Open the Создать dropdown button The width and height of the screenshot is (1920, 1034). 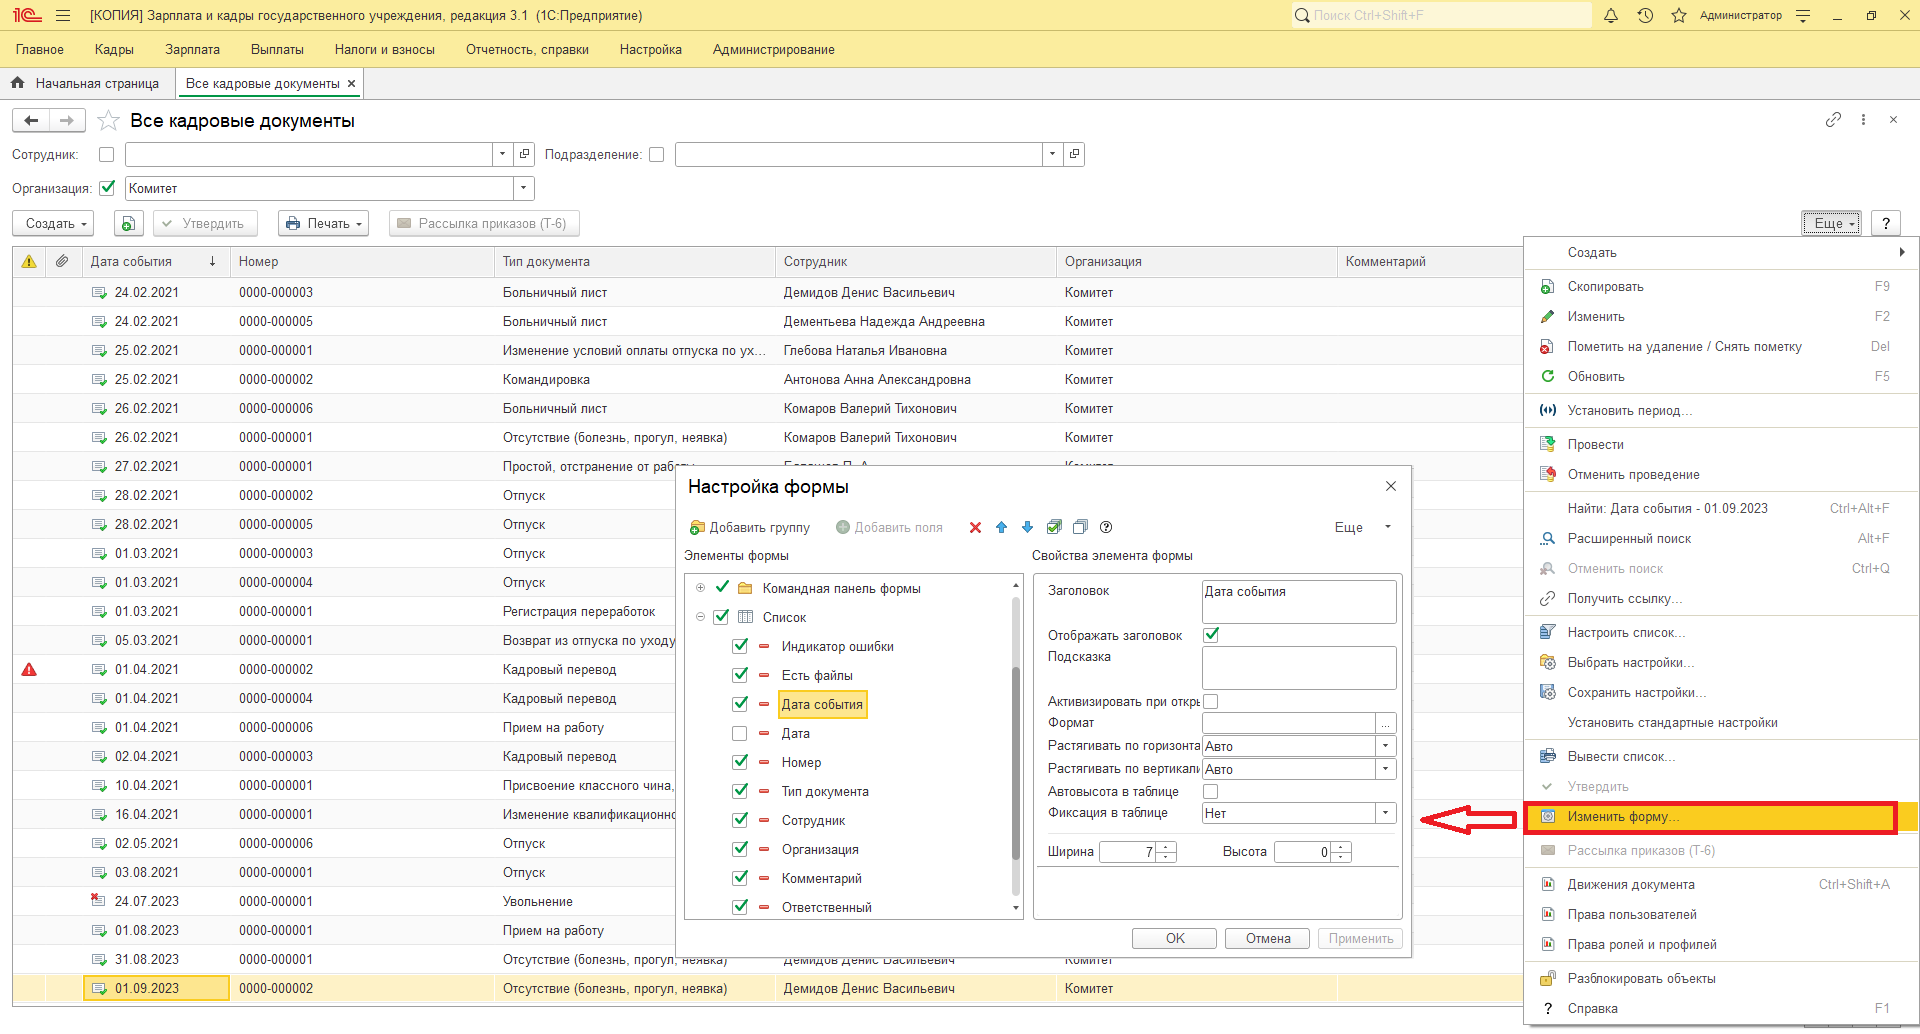point(53,224)
